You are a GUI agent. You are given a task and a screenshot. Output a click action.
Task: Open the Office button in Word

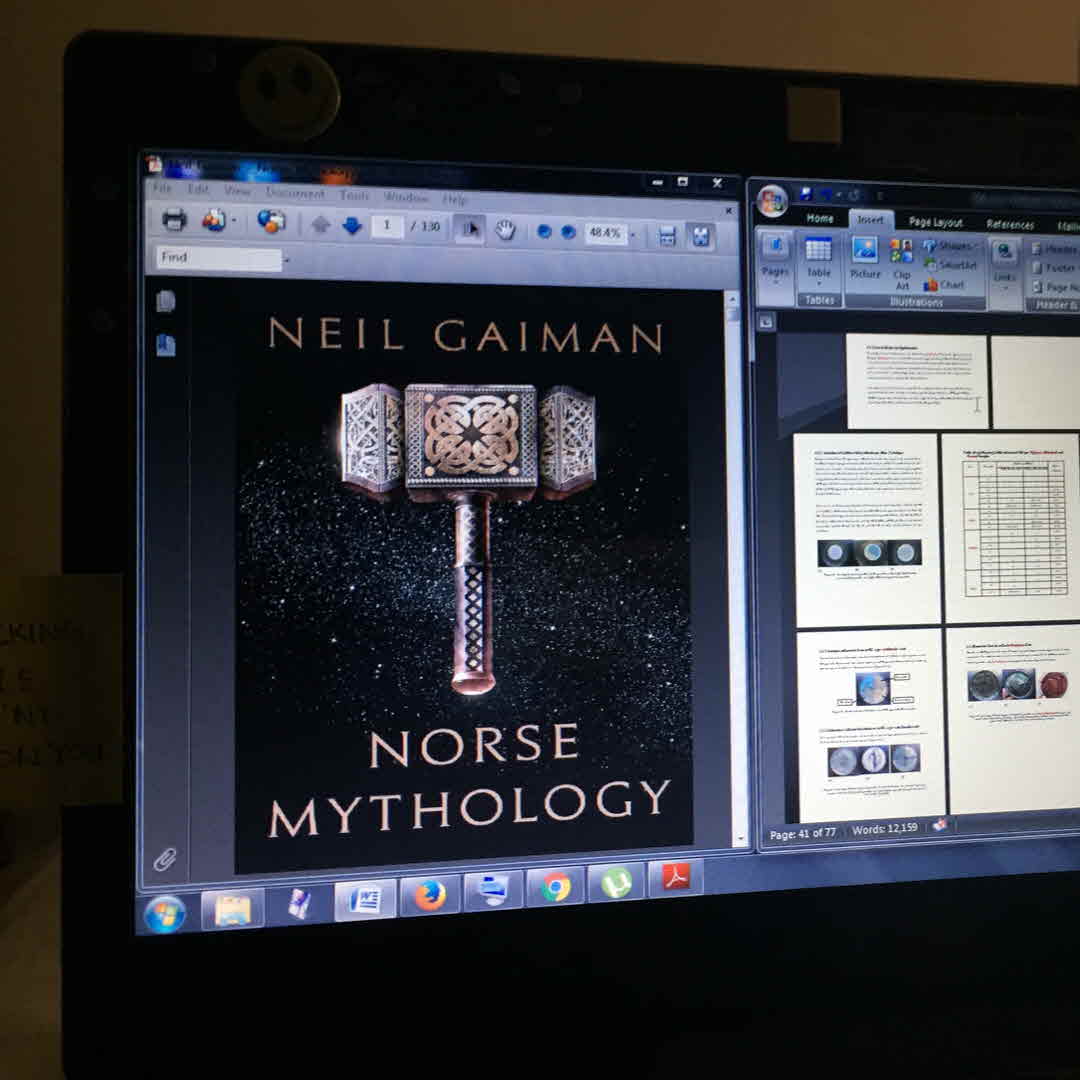click(x=772, y=200)
